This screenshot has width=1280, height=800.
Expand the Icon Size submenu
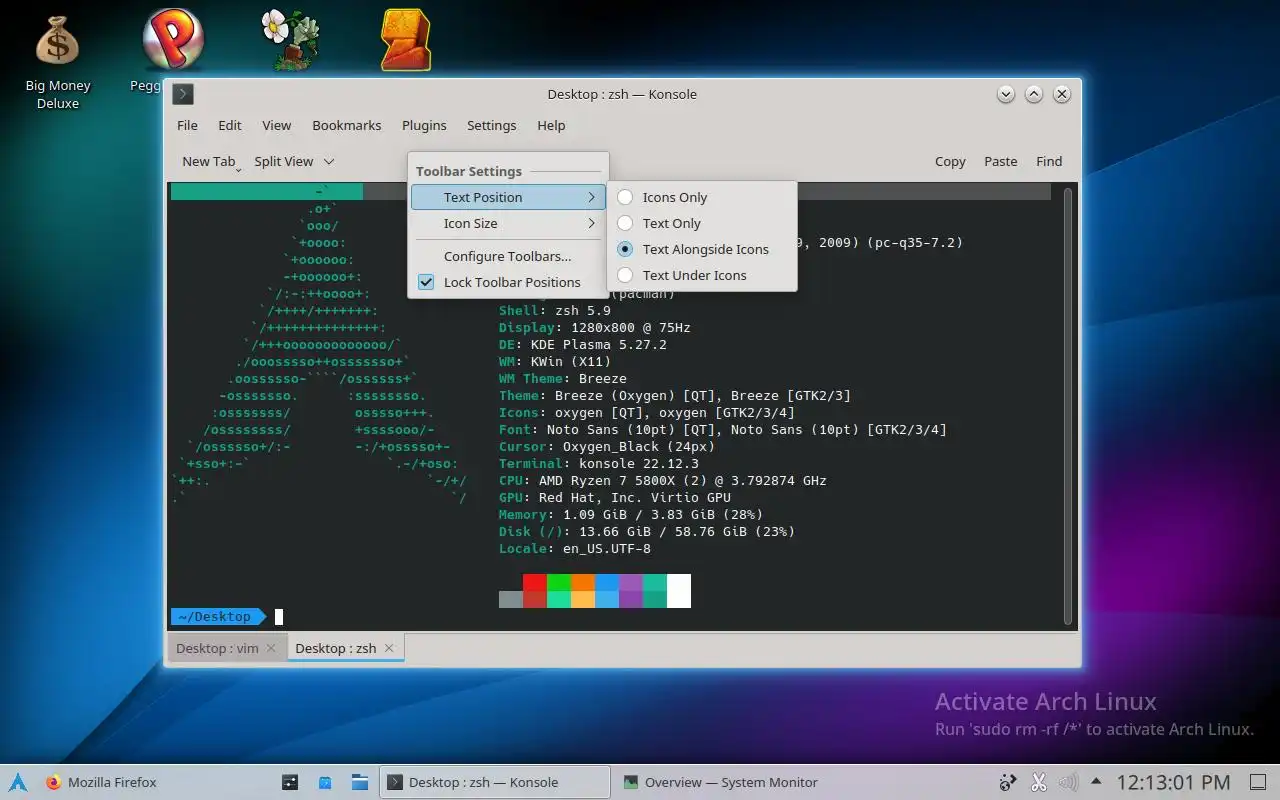508,223
